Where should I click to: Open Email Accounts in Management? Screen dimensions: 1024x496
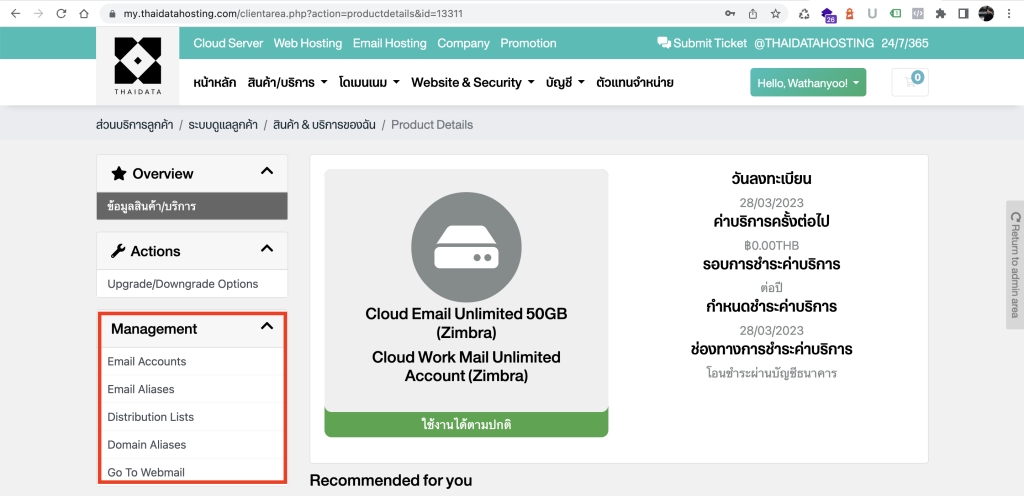click(147, 362)
